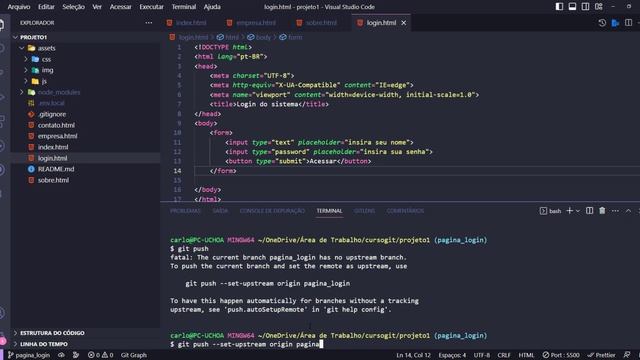Kill the terminal with trash icon

[602, 211]
